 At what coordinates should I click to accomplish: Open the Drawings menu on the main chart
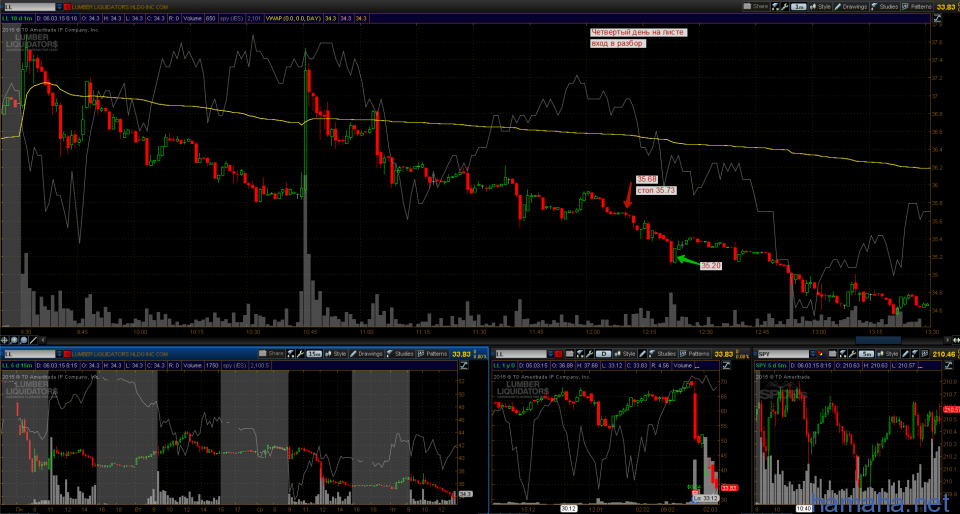click(851, 7)
